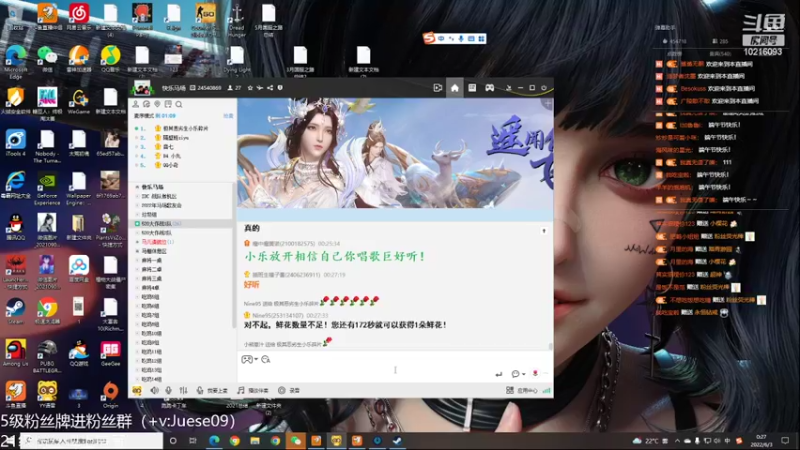Click the bookmark panel icon in sidebar toolbar
The height and width of the screenshot is (450, 800).
click(168, 104)
